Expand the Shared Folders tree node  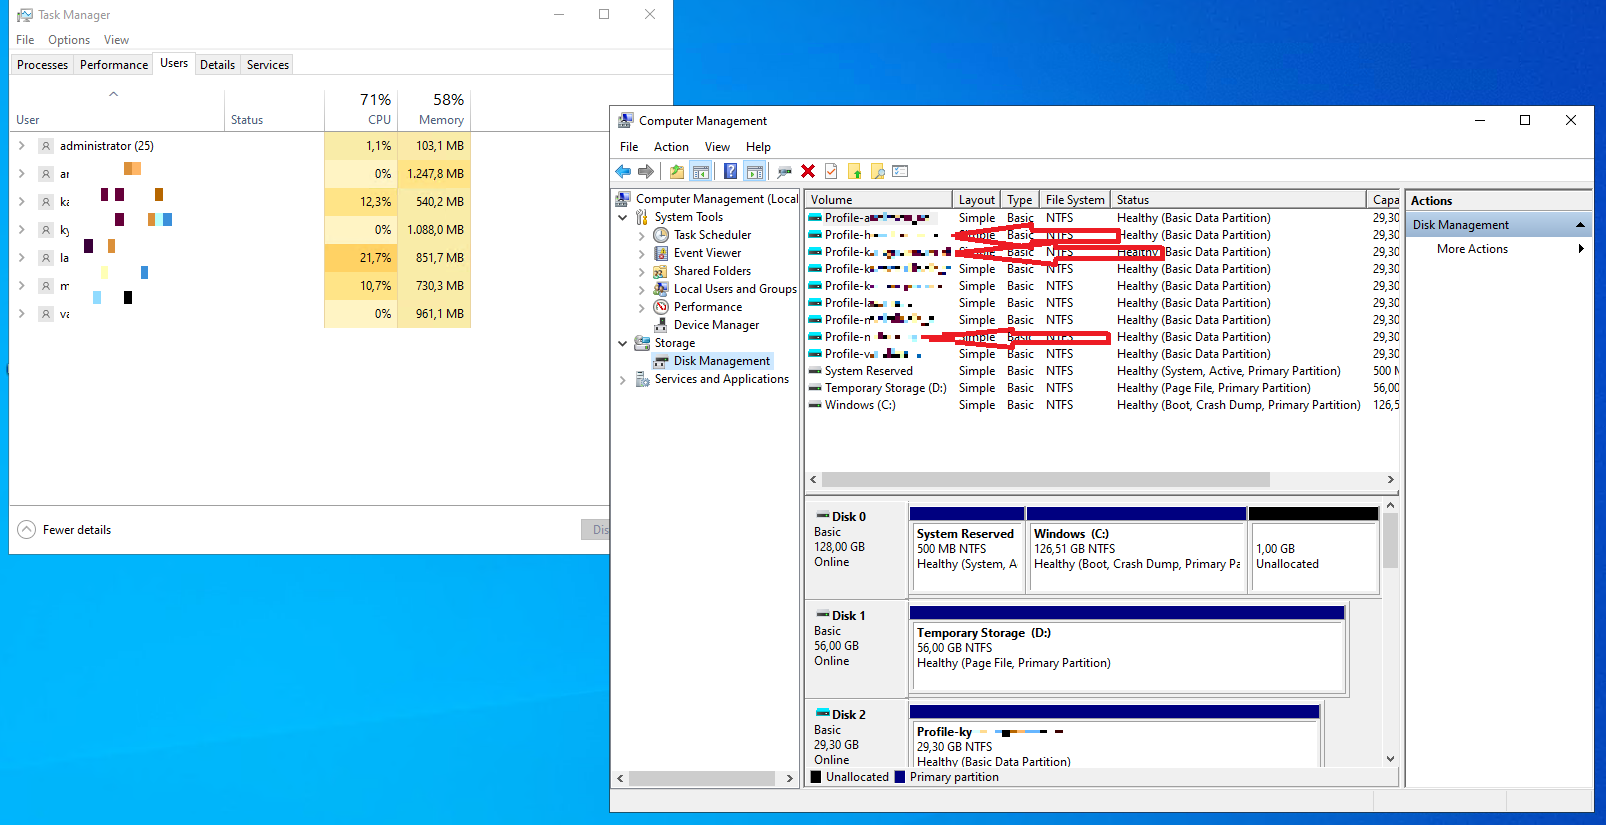point(642,271)
